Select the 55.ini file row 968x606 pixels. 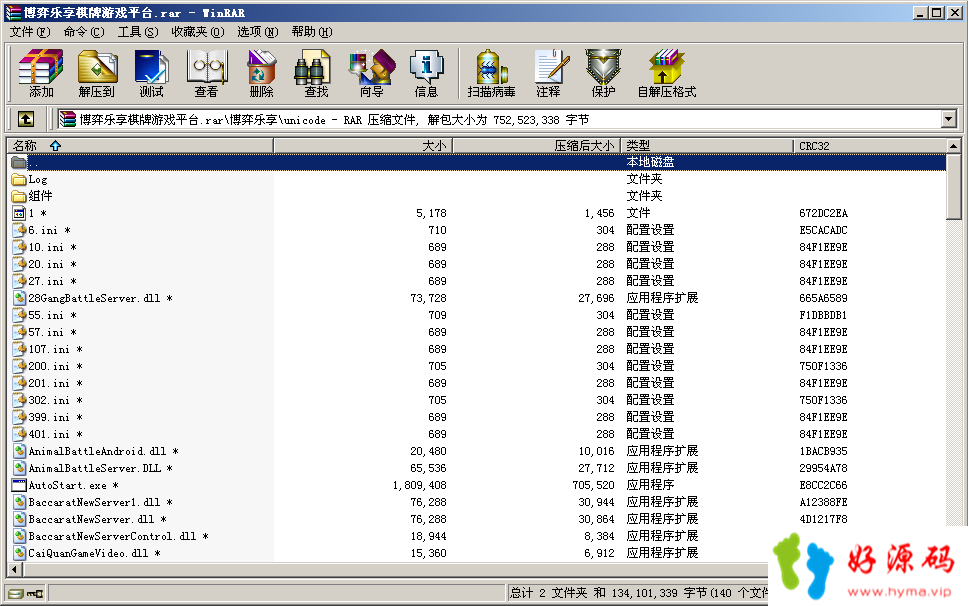click(x=477, y=315)
